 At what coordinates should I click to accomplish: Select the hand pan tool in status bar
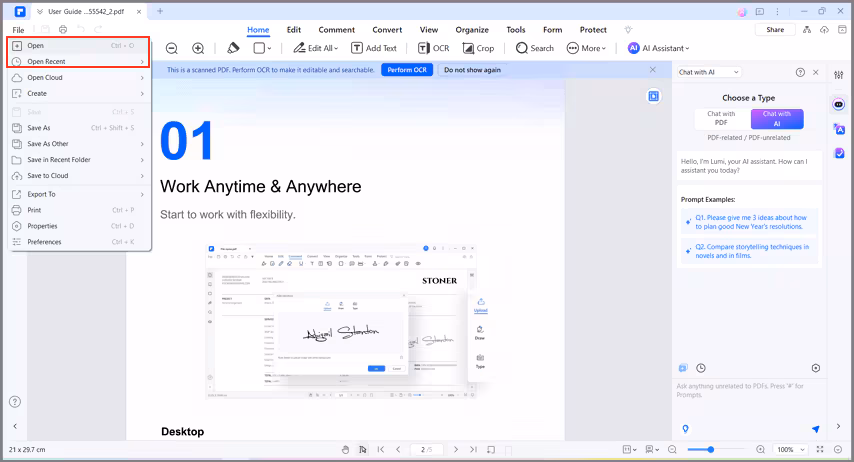tap(345, 450)
